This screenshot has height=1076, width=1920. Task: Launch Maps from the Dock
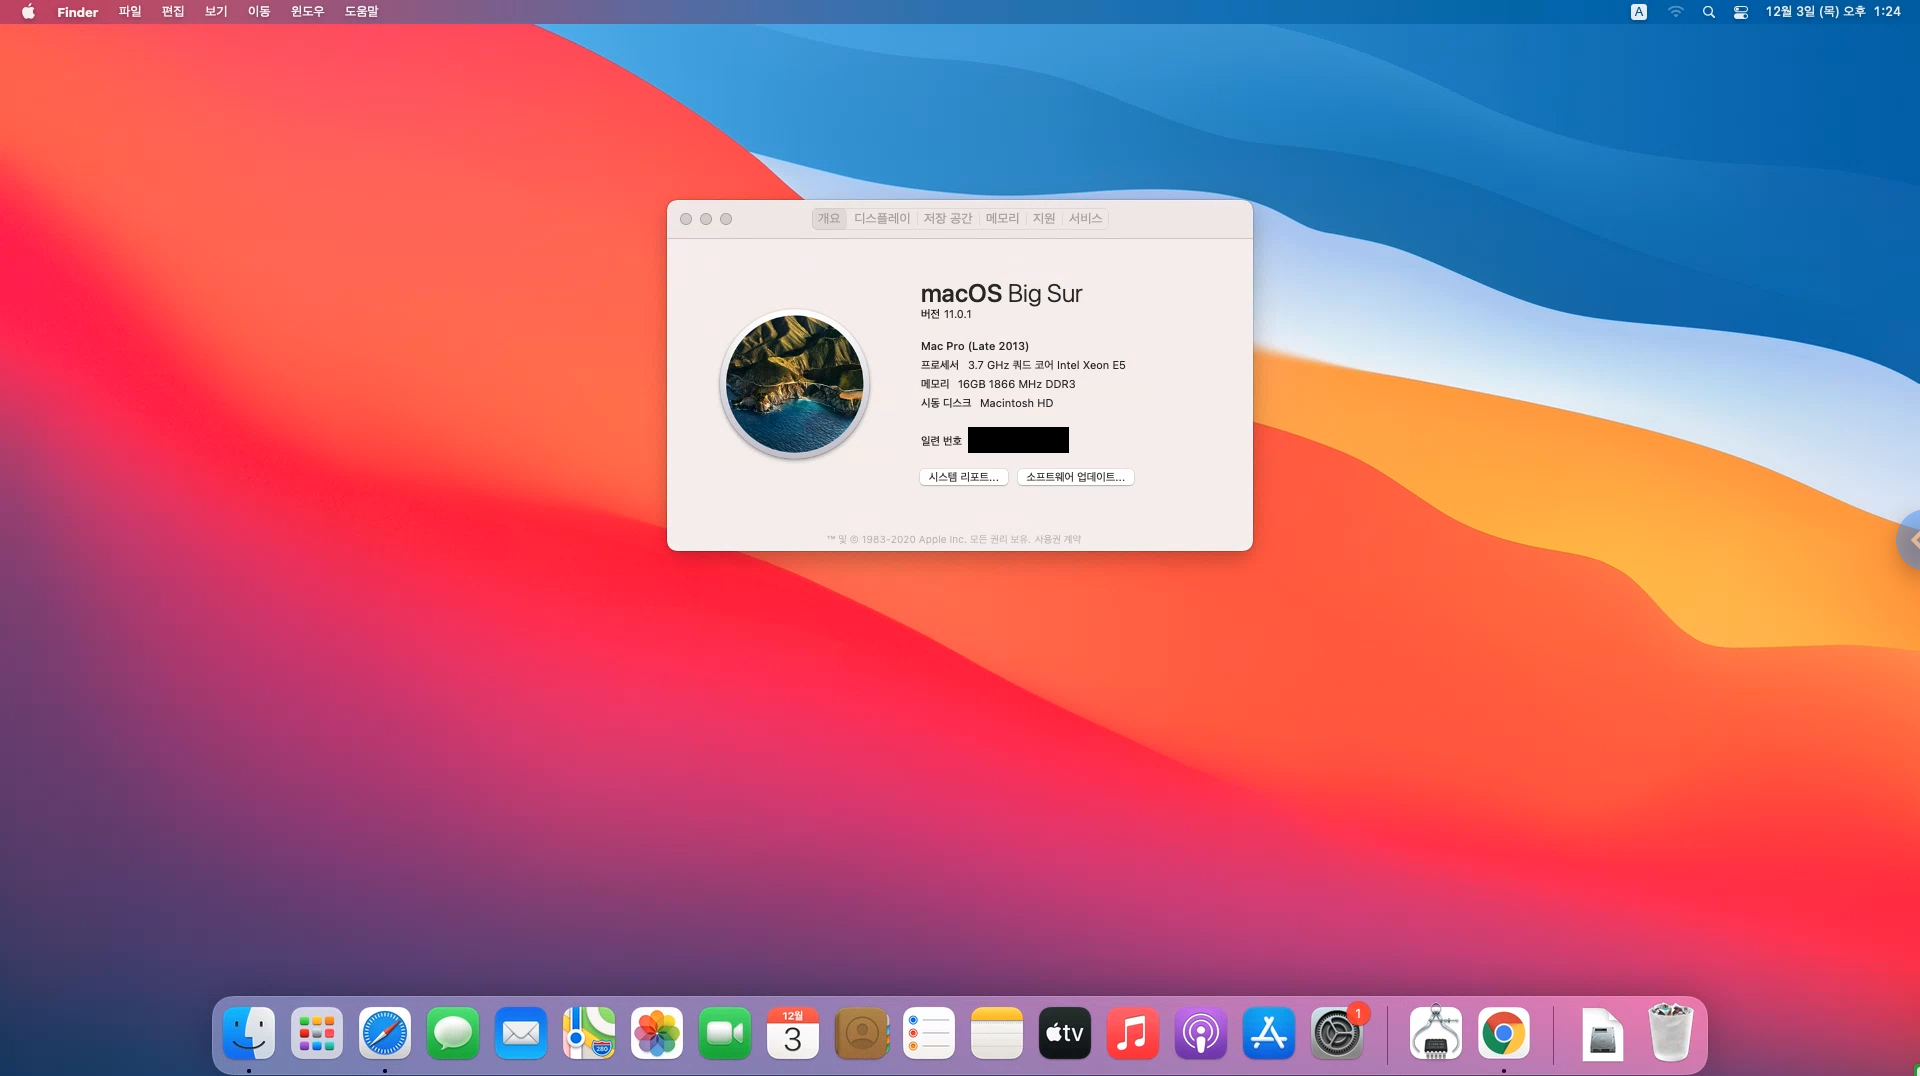(x=589, y=1033)
